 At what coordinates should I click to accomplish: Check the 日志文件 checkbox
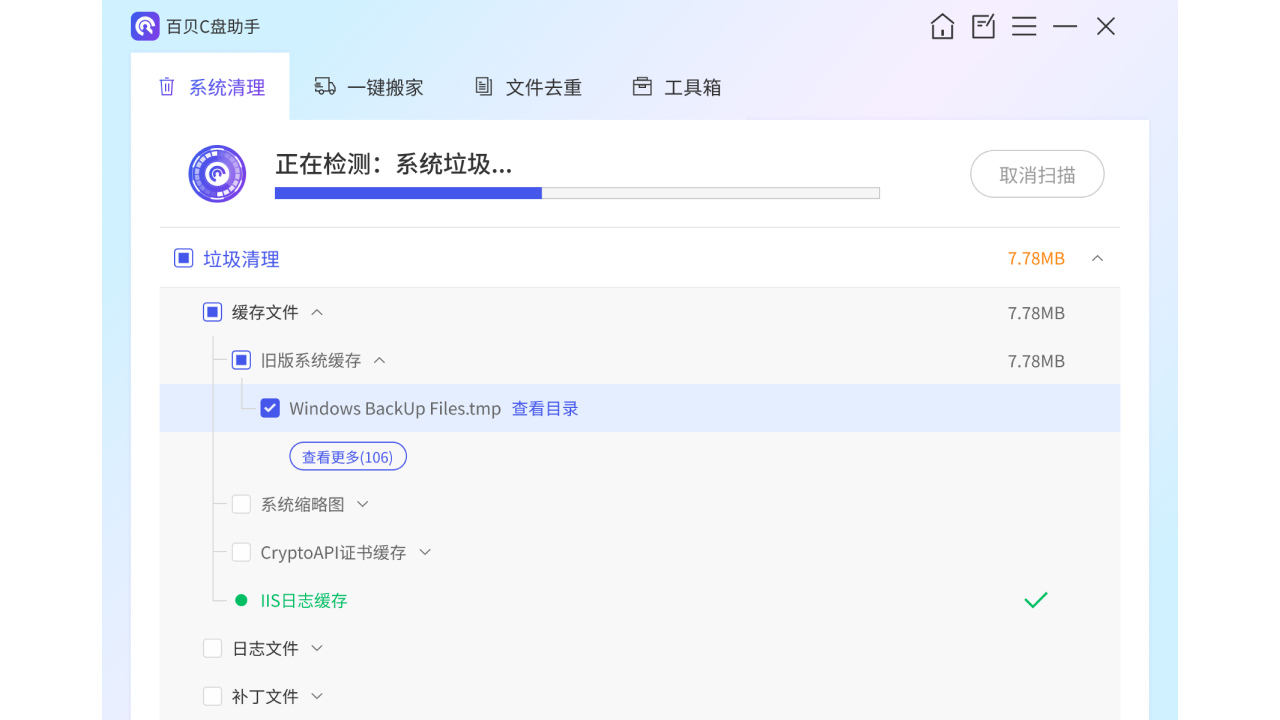click(212, 647)
